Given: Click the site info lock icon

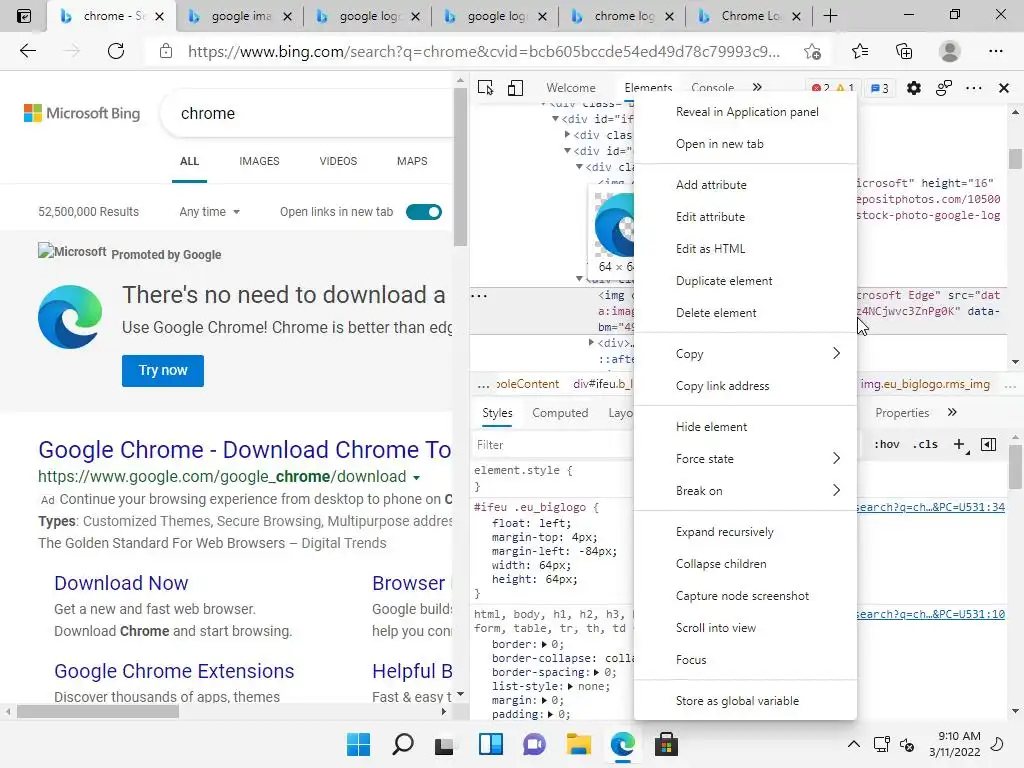Looking at the screenshot, I should 166,51.
